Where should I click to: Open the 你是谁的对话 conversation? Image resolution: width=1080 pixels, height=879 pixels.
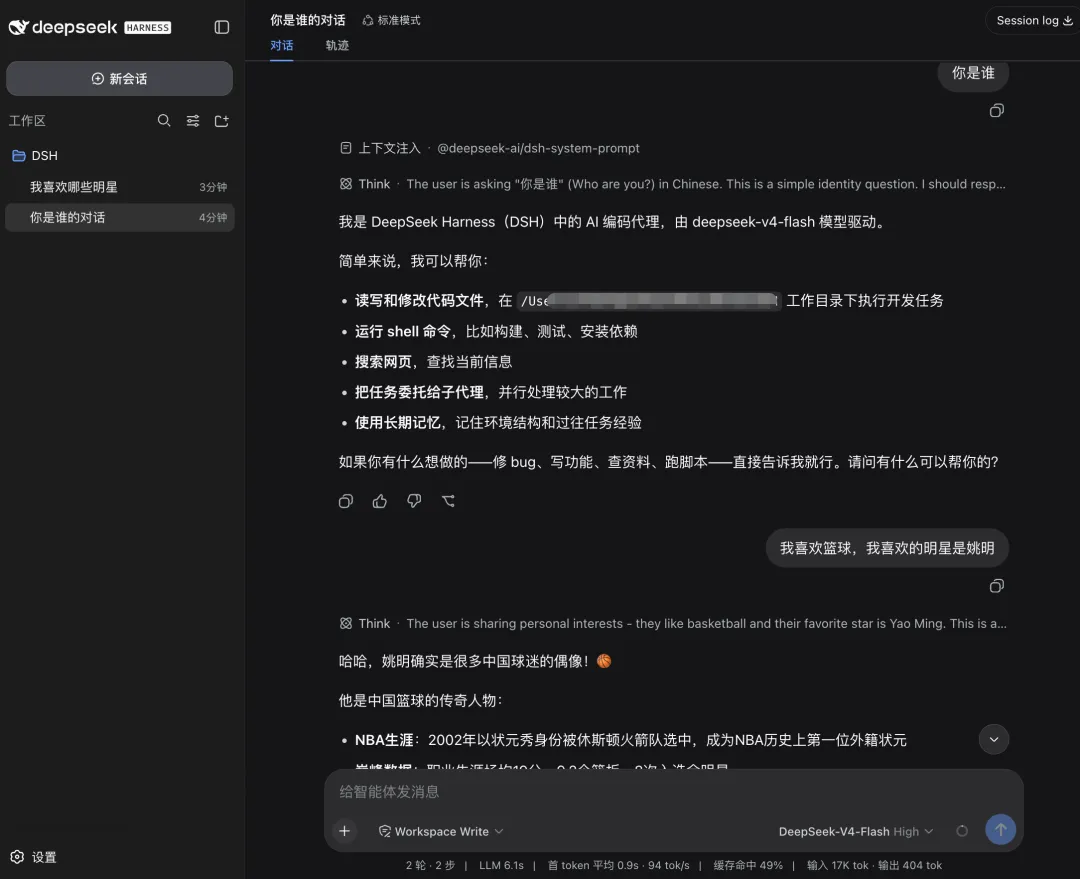119,217
